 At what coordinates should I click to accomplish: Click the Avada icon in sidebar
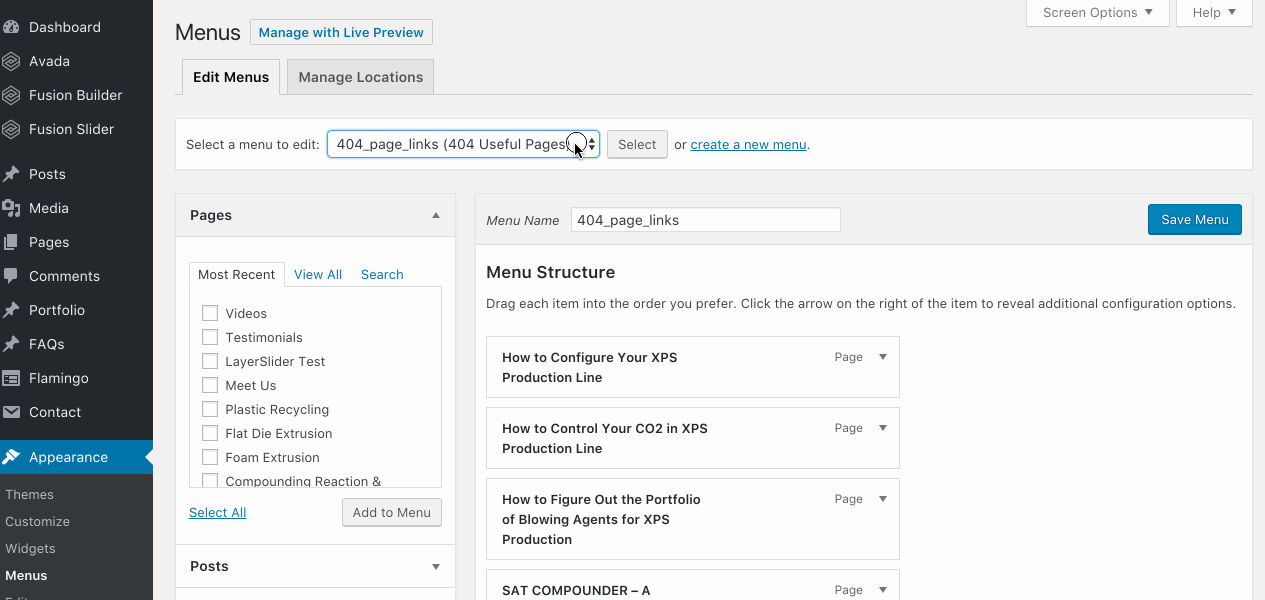click(11, 61)
